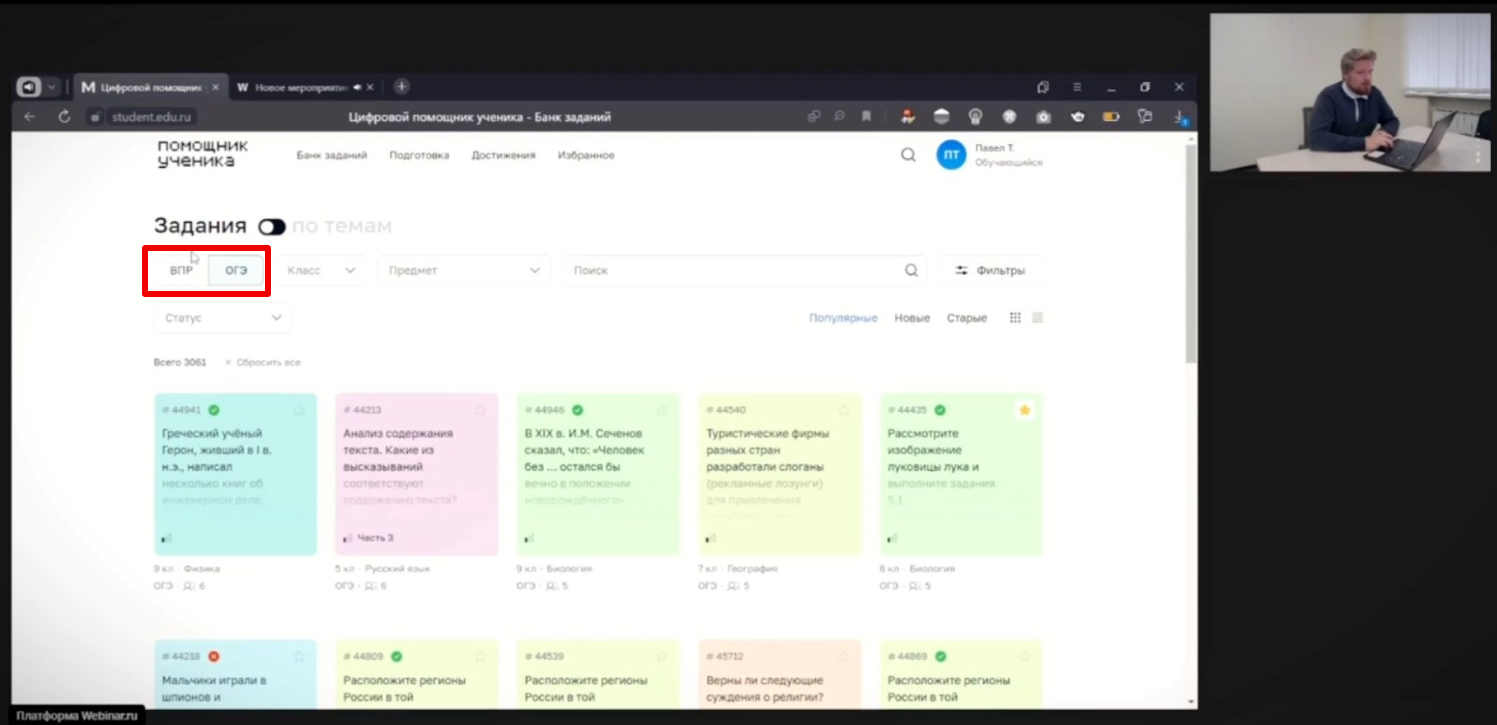Add task 44213 to favorites with star
The height and width of the screenshot is (725, 1497).
click(x=480, y=410)
